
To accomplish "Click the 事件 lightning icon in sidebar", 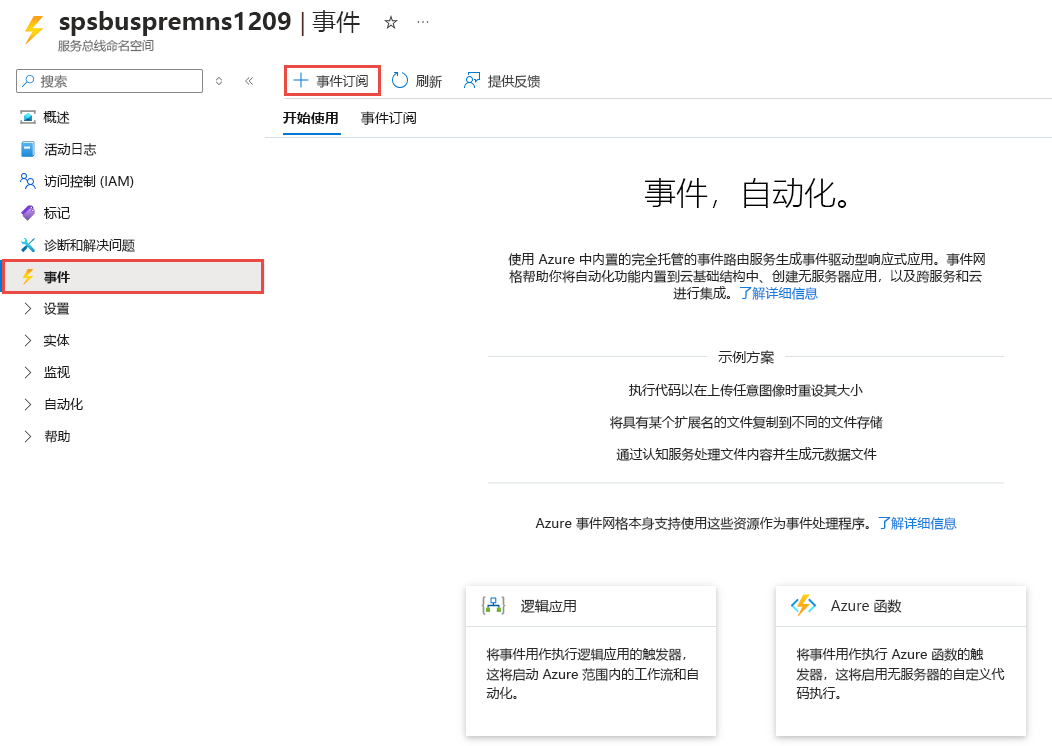I will pos(28,276).
